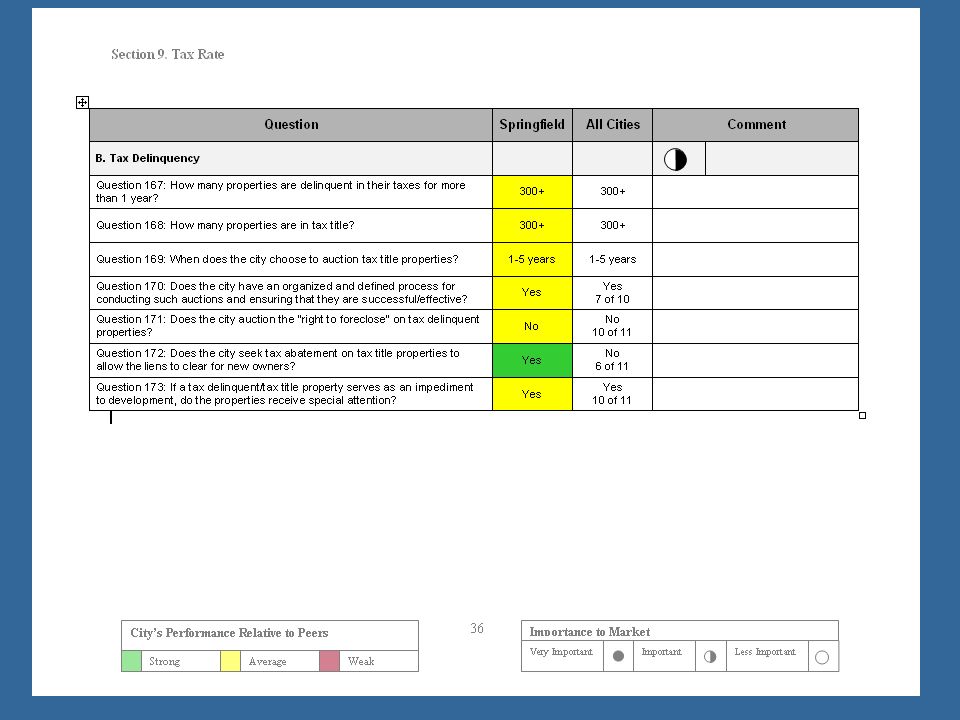Image resolution: width=960 pixels, height=720 pixels.
Task: Click the All Cities Yes 7 of 10 cell
Action: 612,293
